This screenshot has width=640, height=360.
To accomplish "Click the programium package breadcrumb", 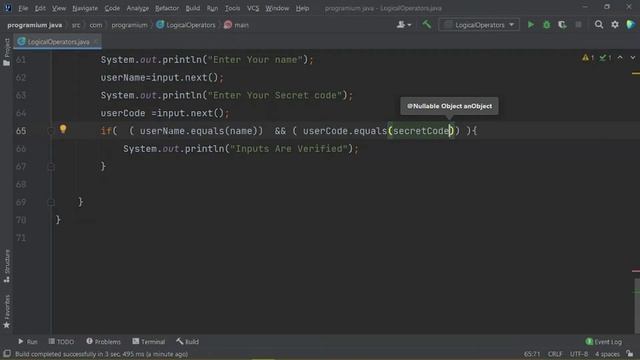I will [129, 25].
